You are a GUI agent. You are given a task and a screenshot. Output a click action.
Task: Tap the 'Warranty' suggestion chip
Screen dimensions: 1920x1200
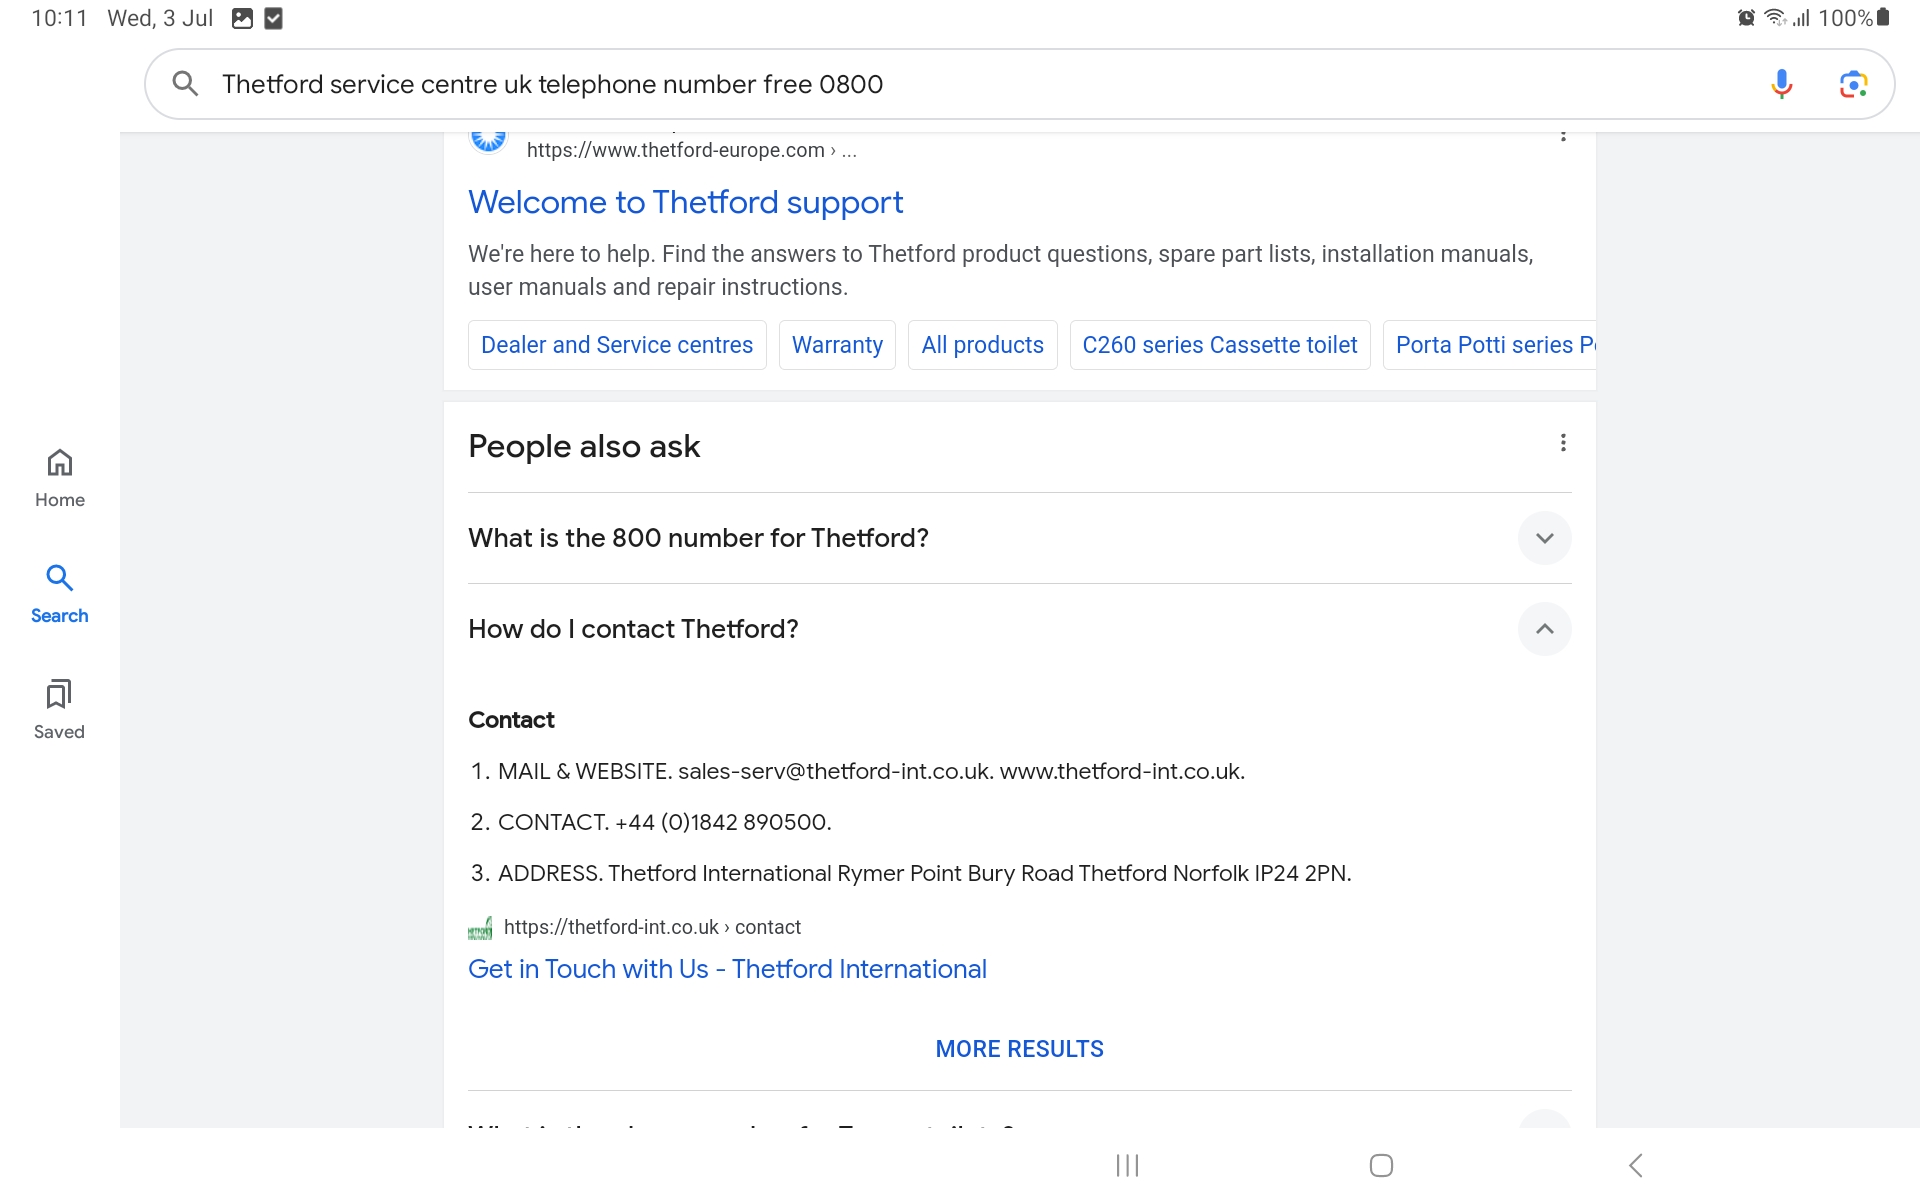836,344
